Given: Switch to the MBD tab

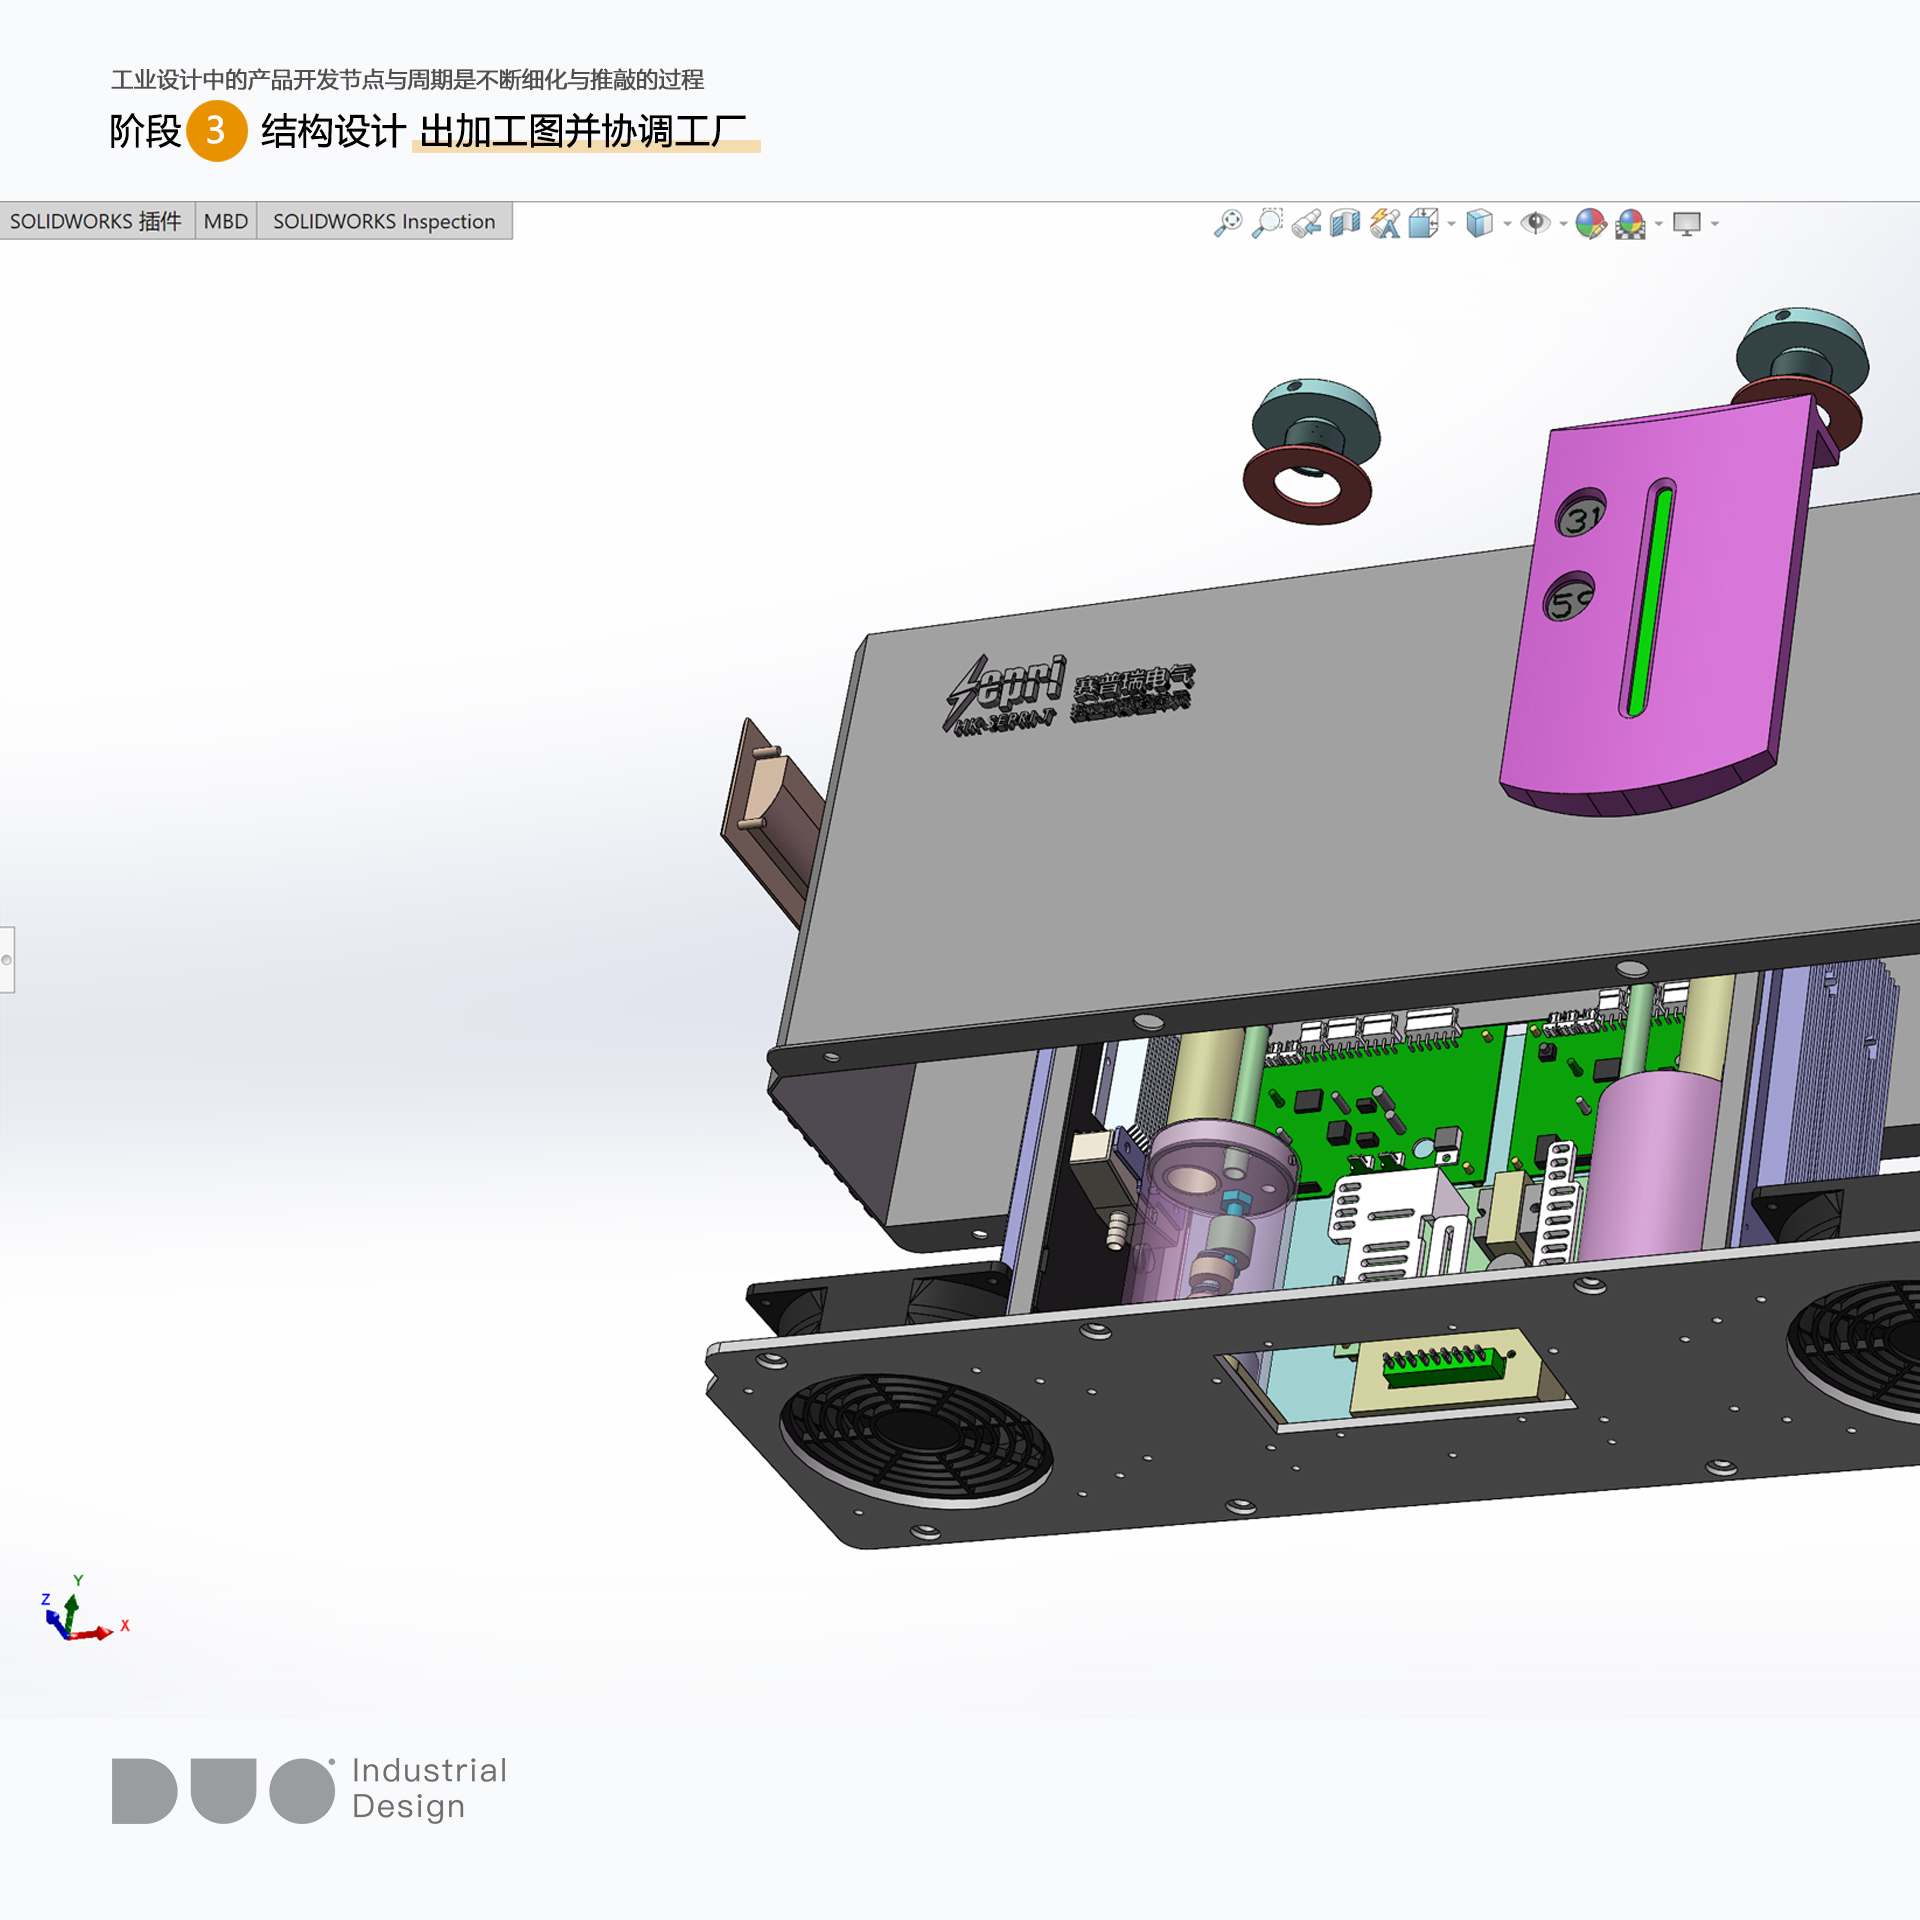Looking at the screenshot, I should (x=226, y=221).
